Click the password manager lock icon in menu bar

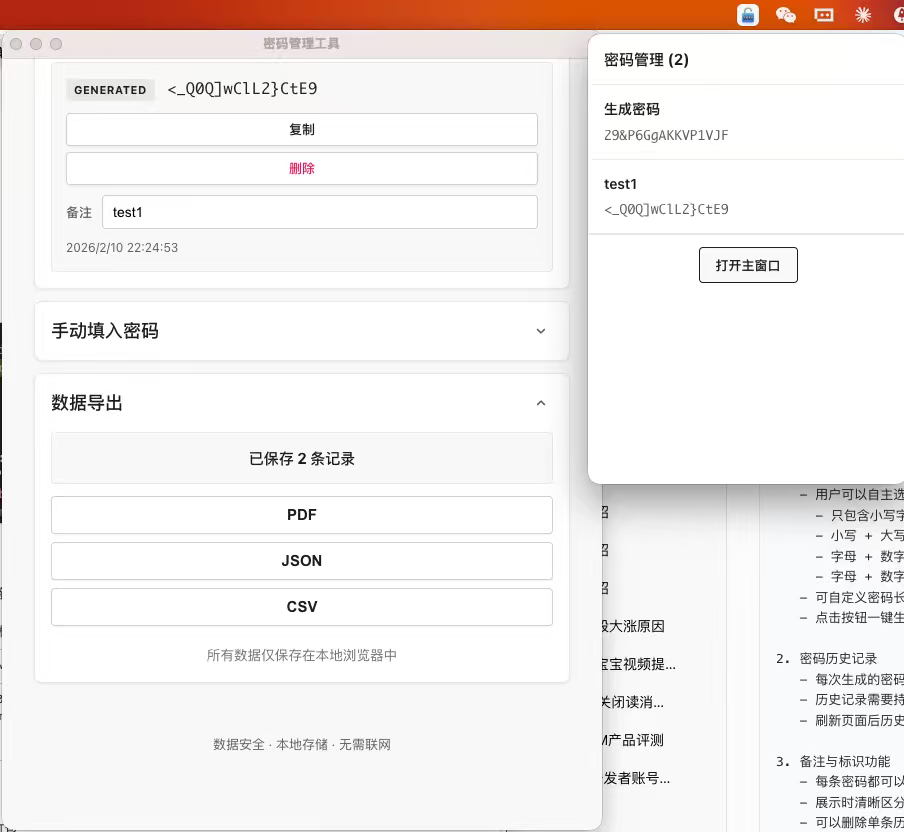748,15
